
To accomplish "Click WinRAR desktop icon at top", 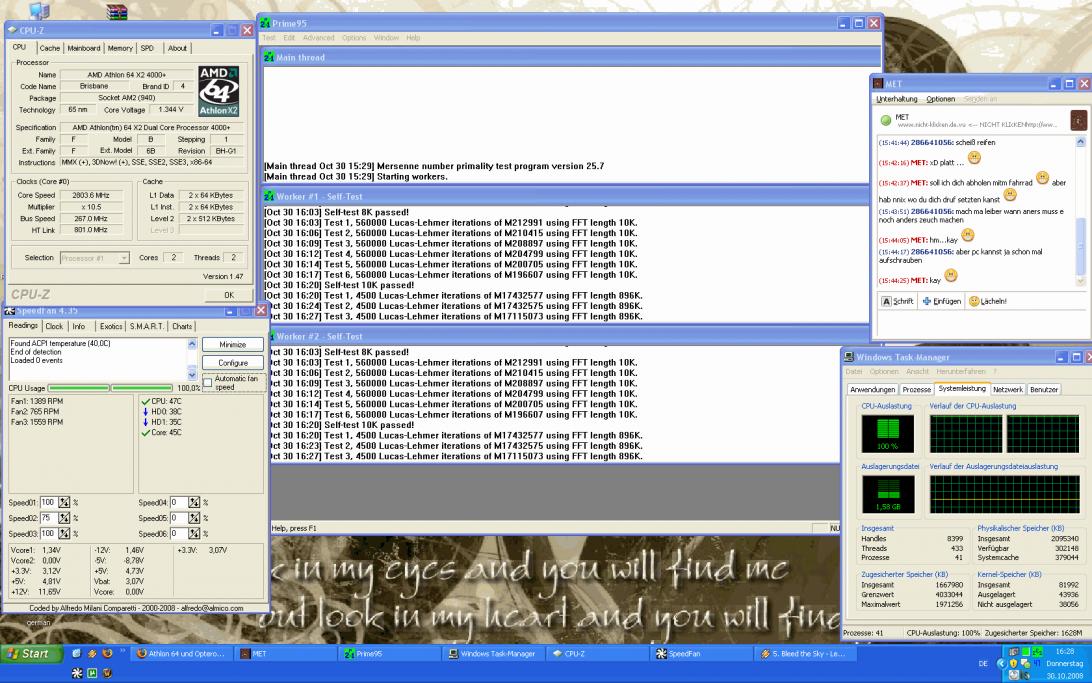I will 116,11.
